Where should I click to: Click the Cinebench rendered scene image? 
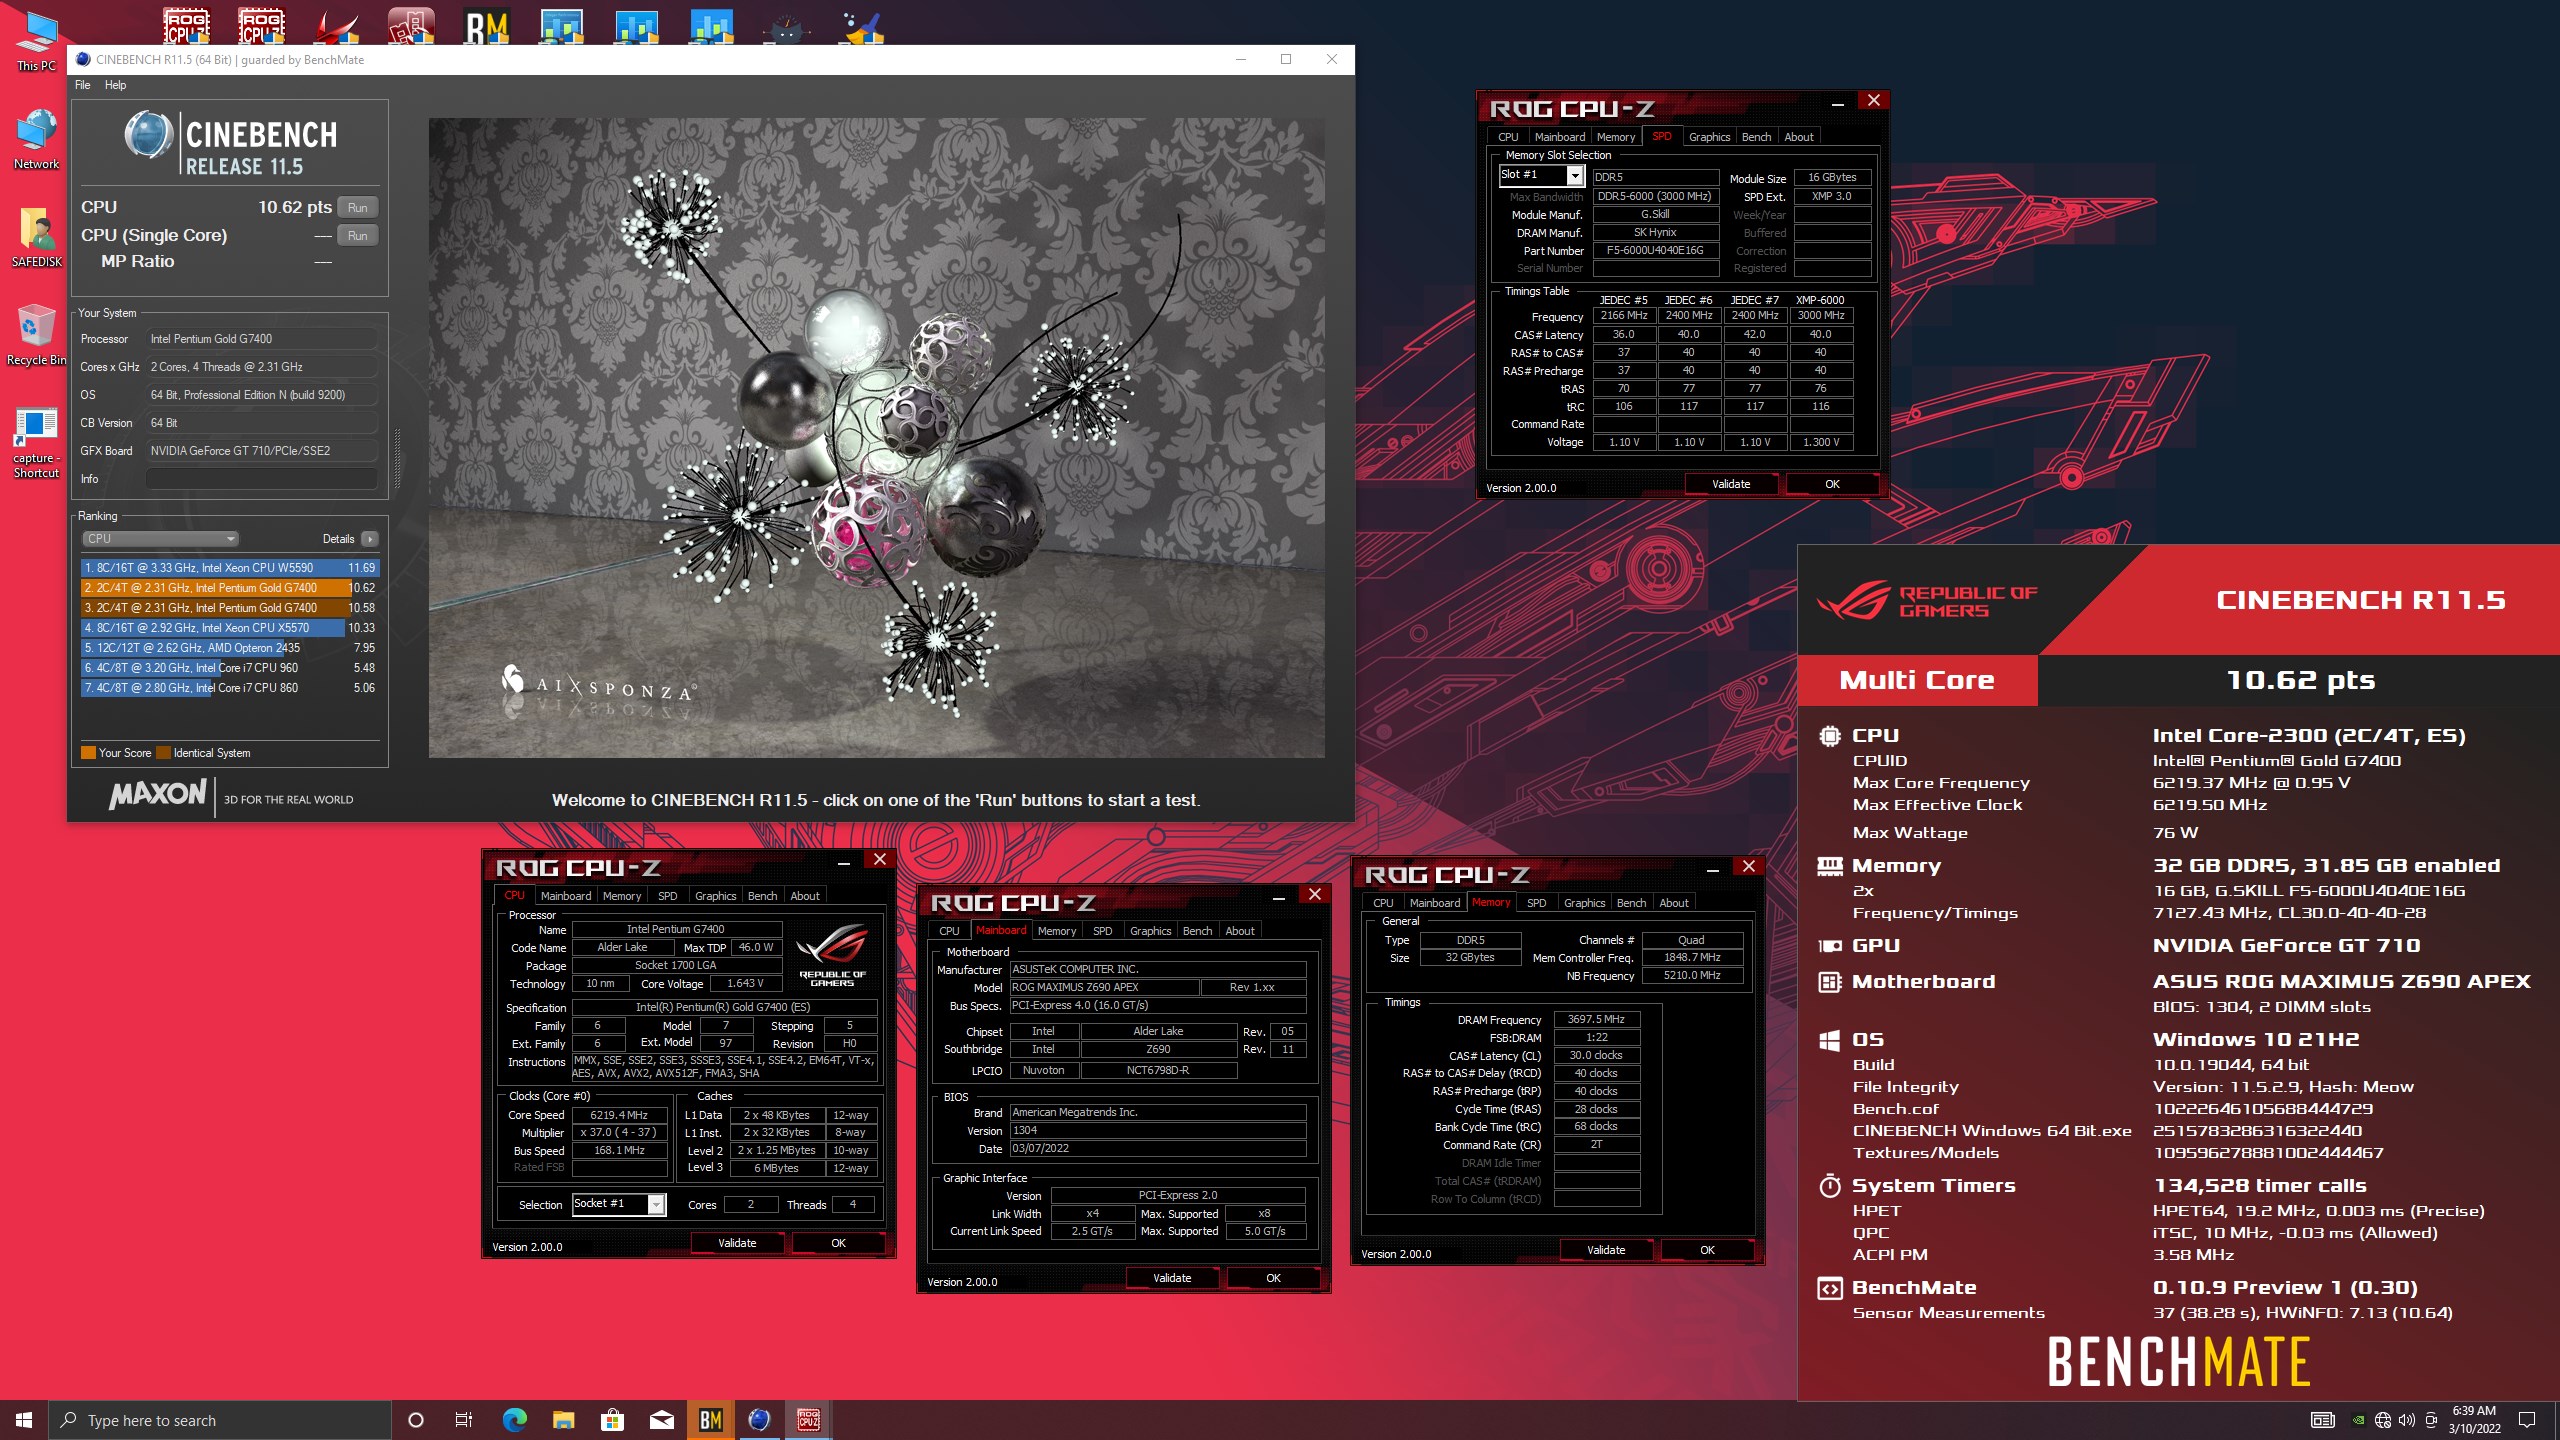(x=877, y=438)
